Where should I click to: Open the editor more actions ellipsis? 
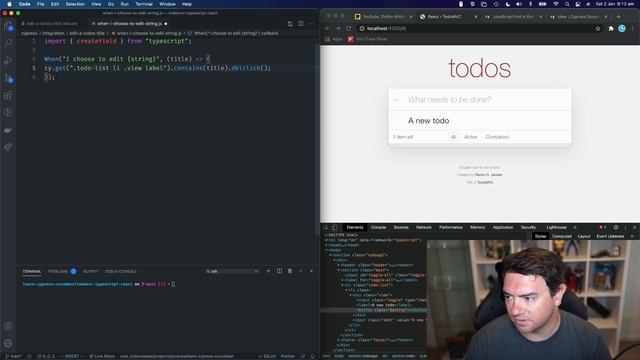pos(311,24)
